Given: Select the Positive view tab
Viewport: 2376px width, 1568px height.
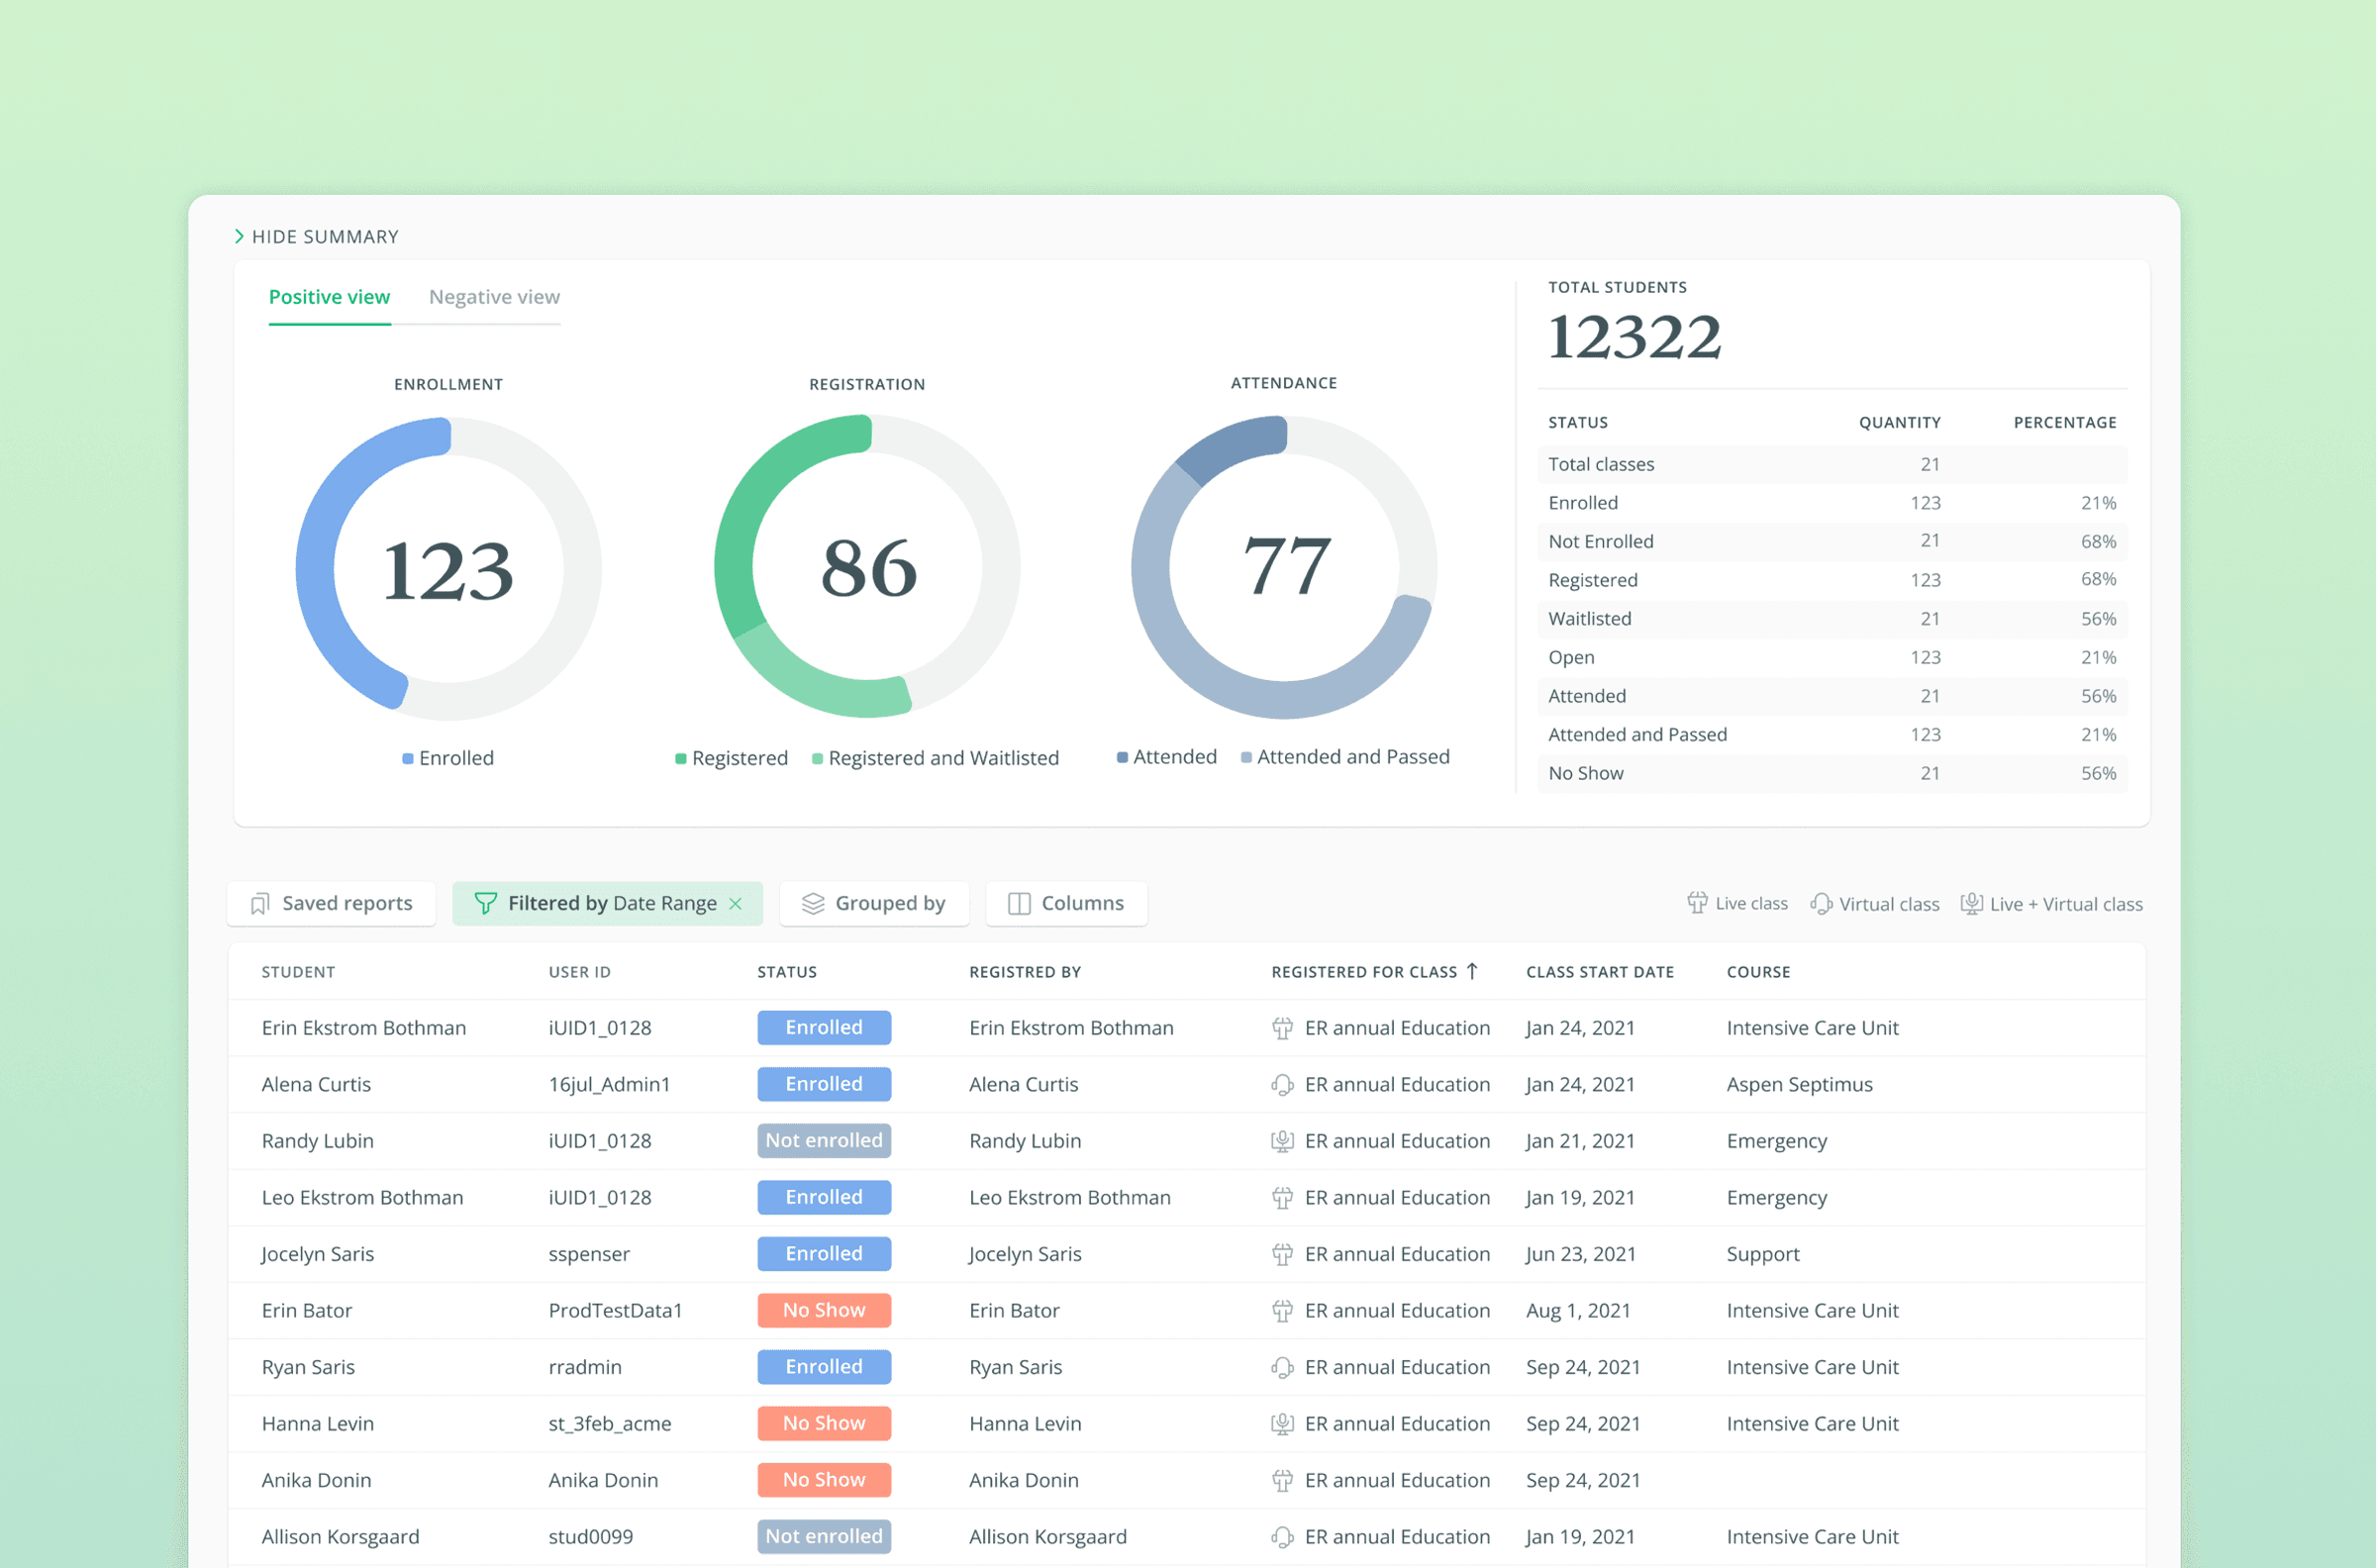Looking at the screenshot, I should point(329,297).
